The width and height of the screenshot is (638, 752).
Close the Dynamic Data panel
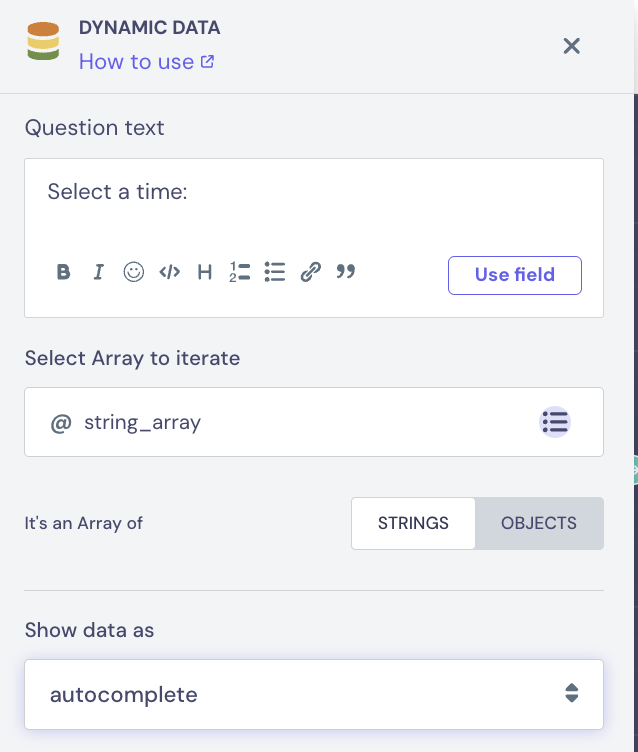coord(572,45)
